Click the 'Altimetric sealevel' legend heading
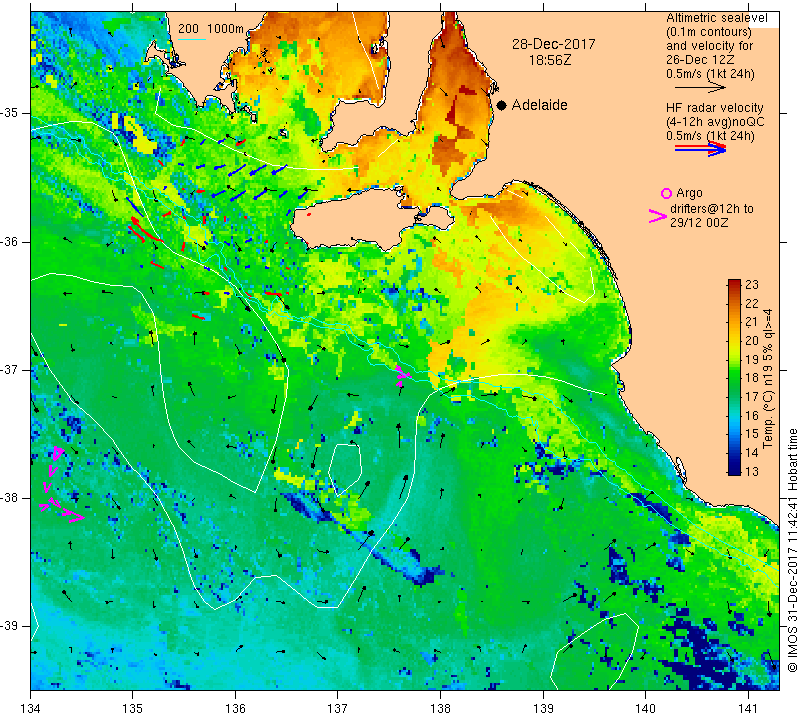The width and height of the screenshot is (800, 720). pos(716,18)
